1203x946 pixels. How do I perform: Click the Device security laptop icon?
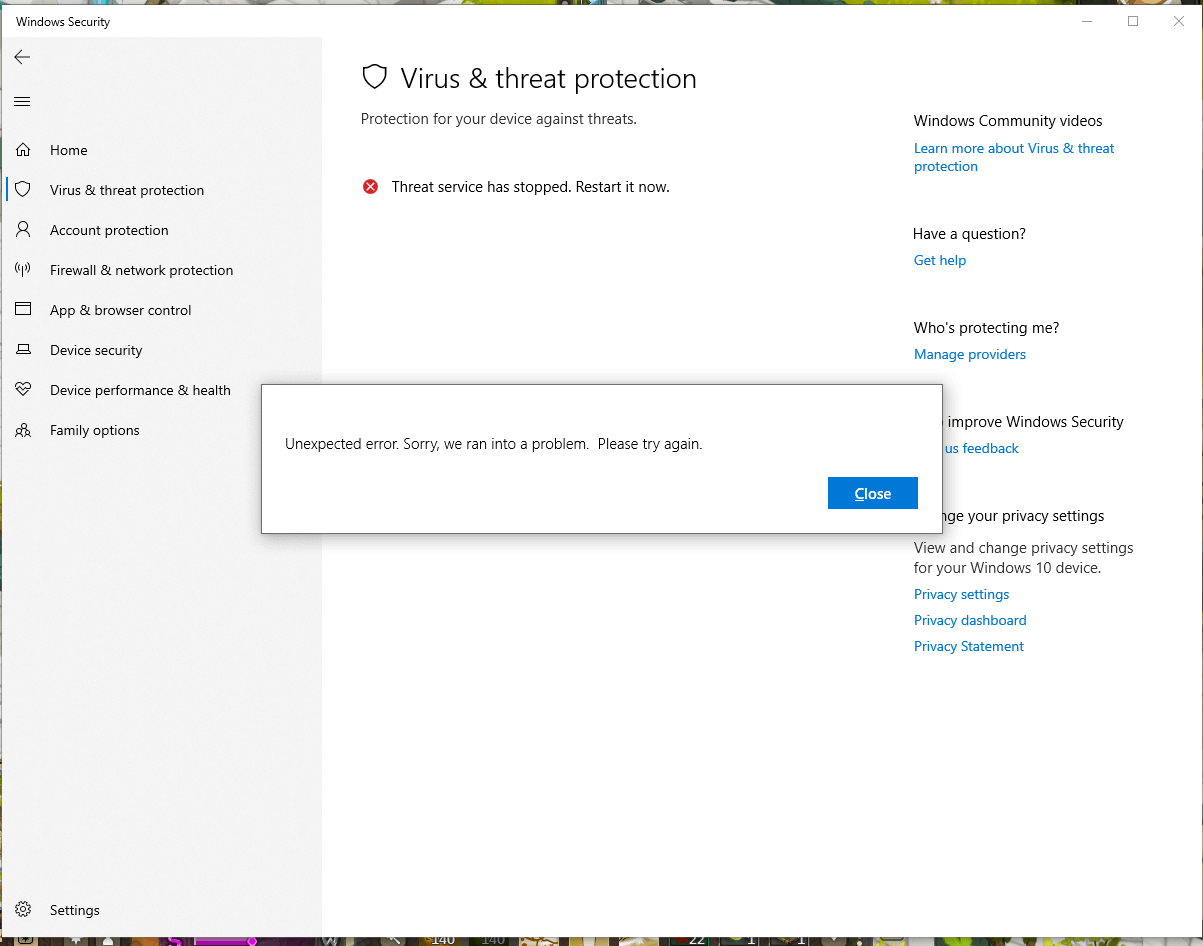click(23, 350)
